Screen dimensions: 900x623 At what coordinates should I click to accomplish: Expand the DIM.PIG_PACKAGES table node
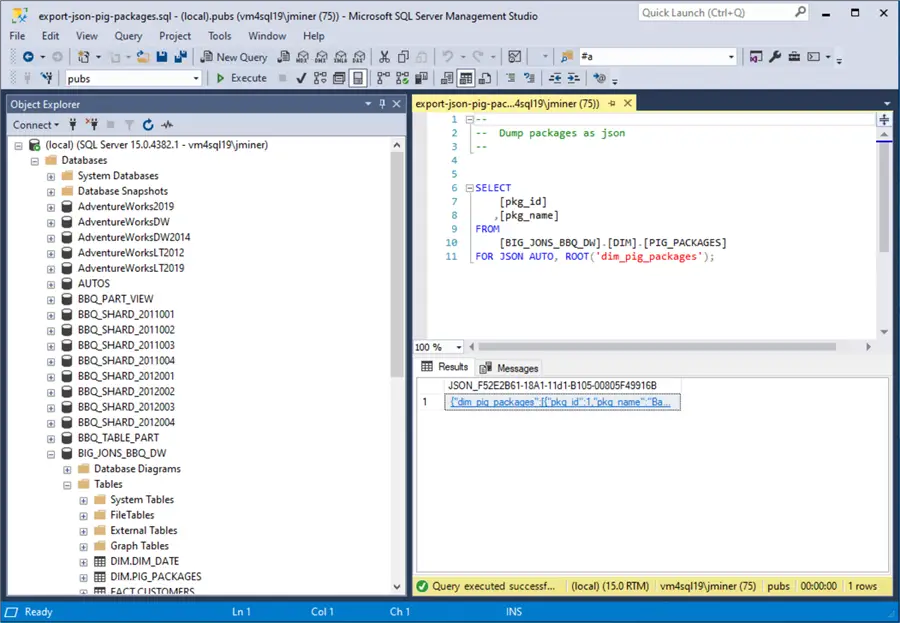point(84,578)
